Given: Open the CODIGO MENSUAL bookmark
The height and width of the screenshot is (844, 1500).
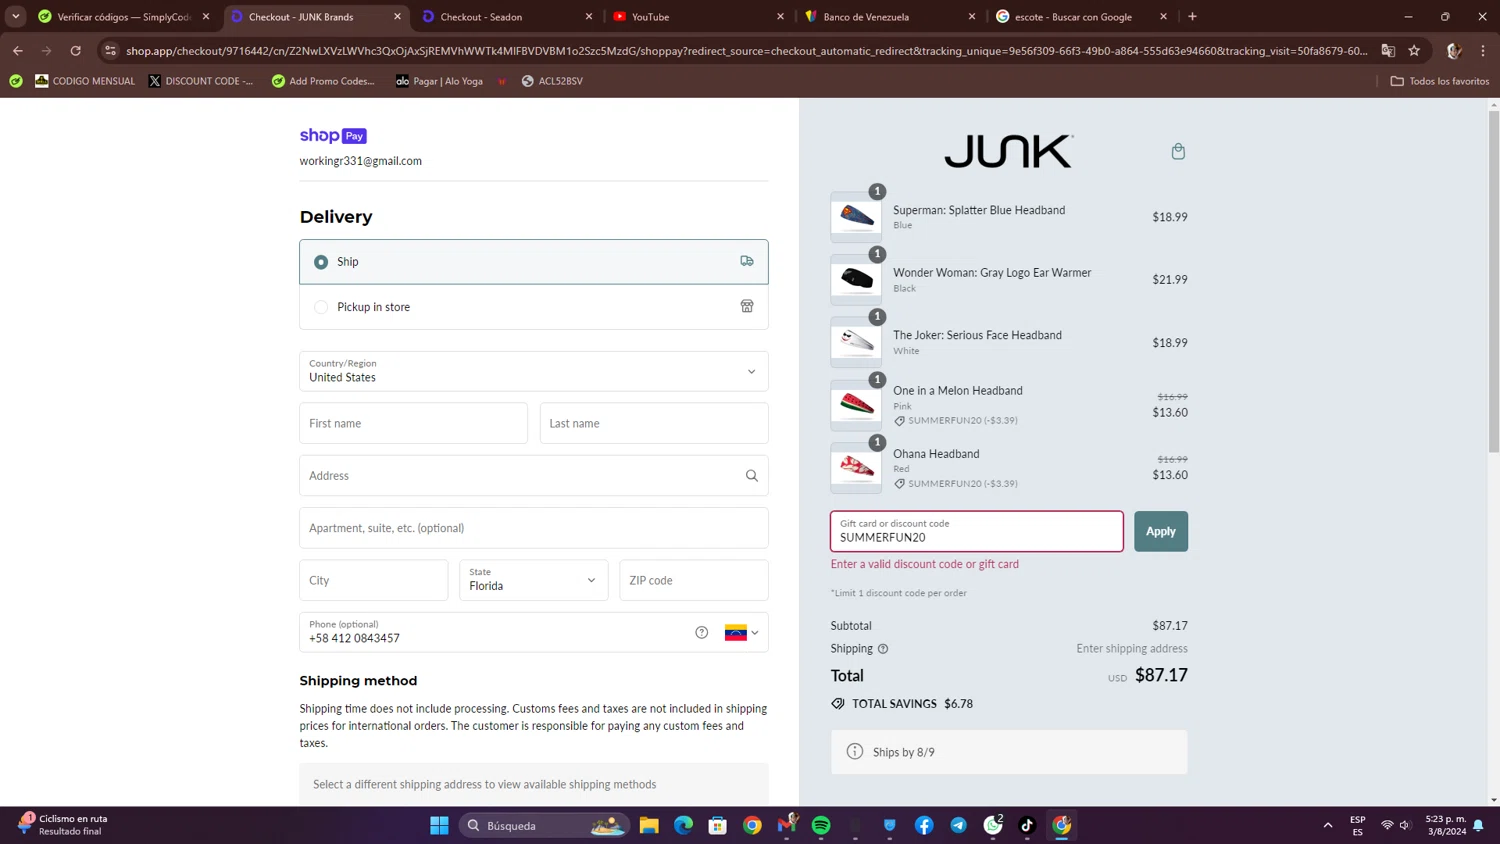Looking at the screenshot, I should click(x=85, y=81).
